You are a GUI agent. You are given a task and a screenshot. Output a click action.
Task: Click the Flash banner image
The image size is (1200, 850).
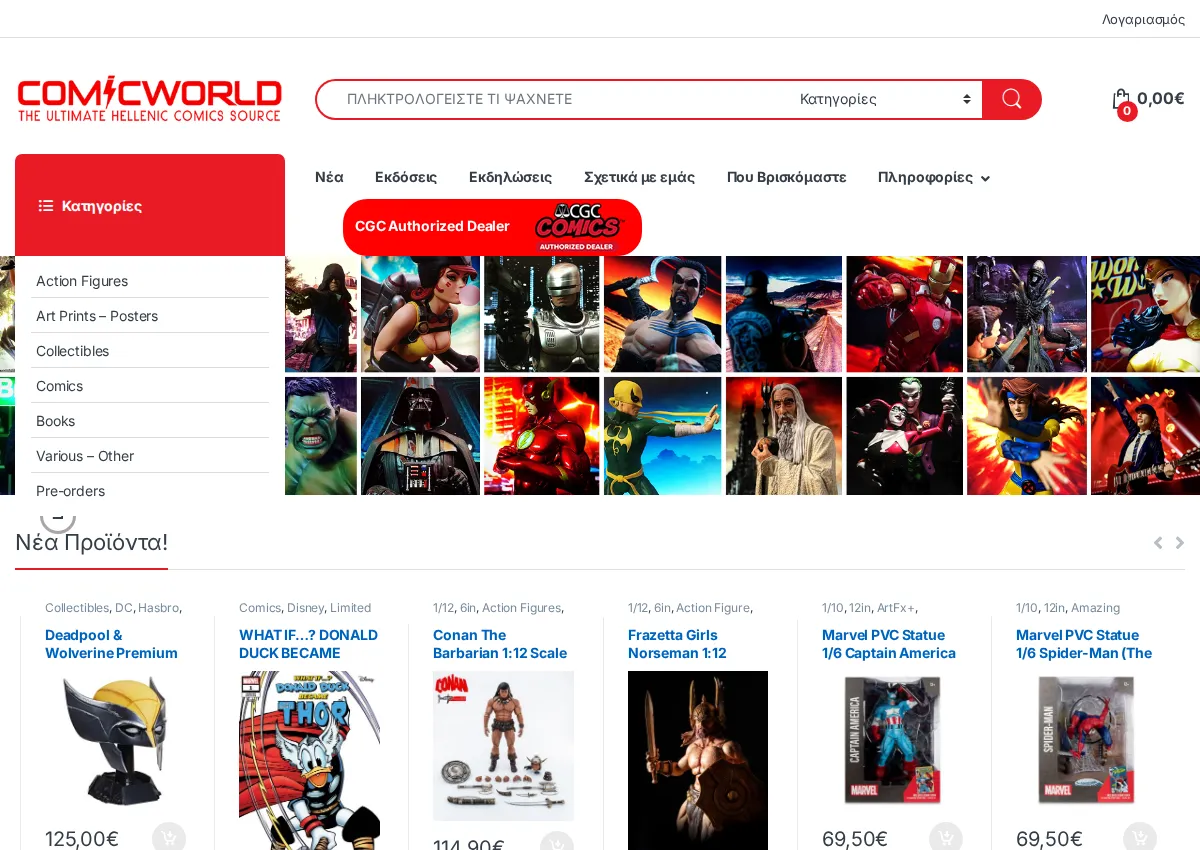click(541, 436)
